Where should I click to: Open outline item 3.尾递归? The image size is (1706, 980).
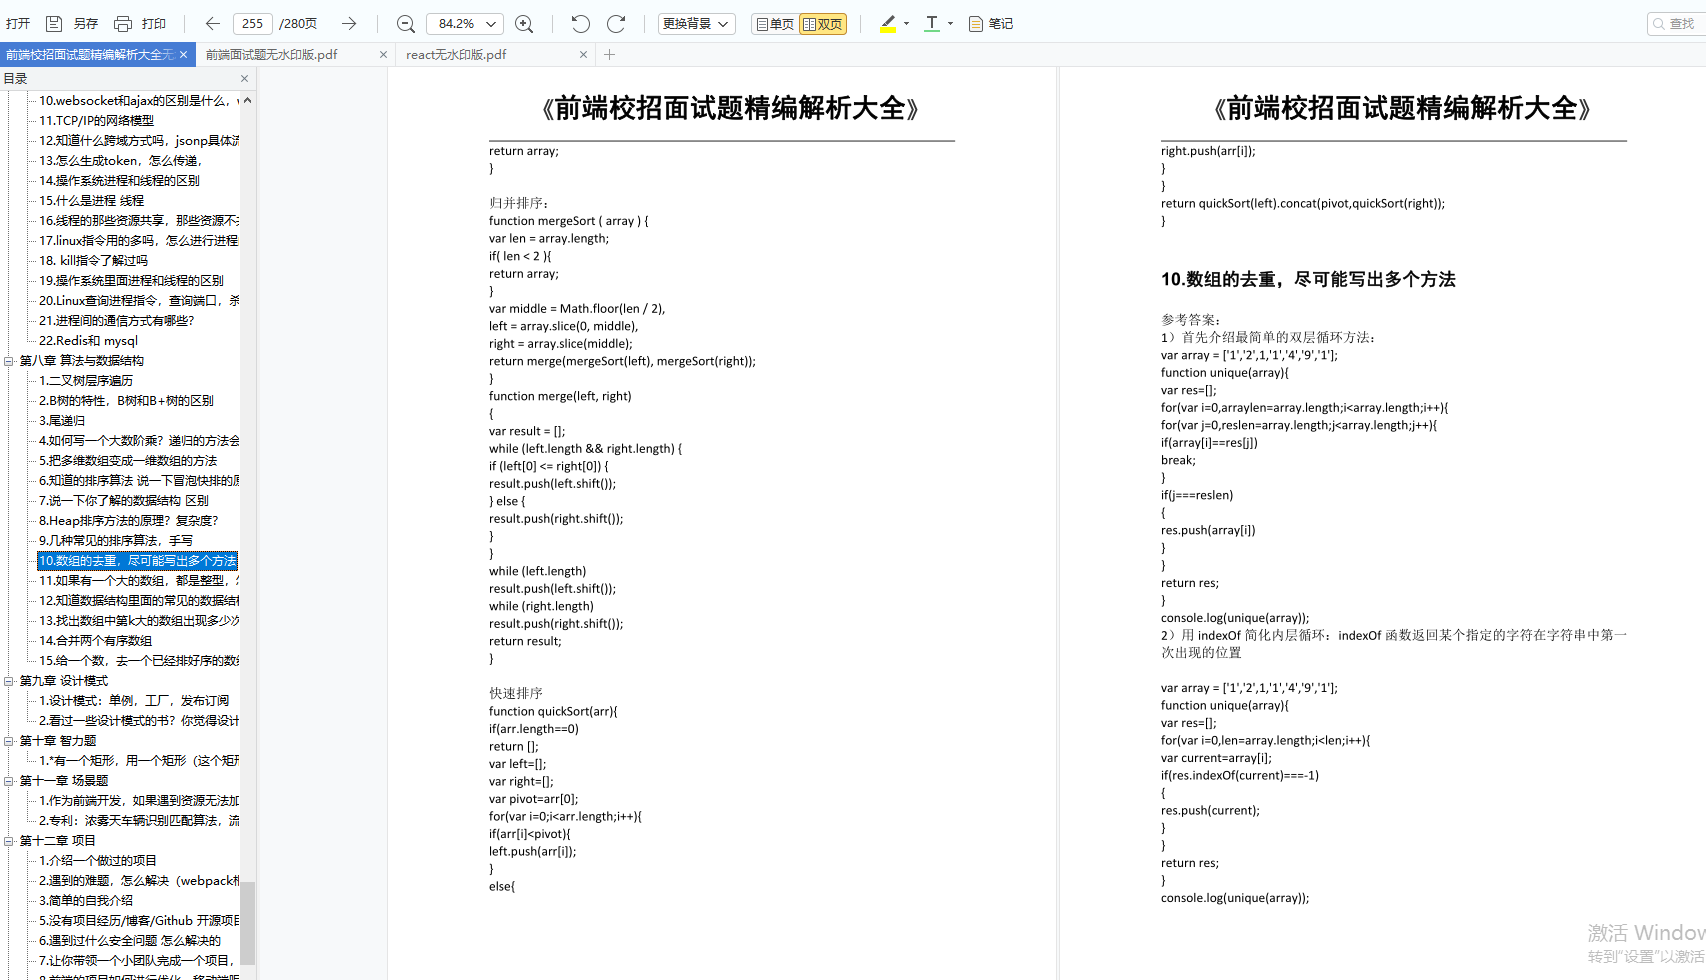pyautogui.click(x=62, y=420)
